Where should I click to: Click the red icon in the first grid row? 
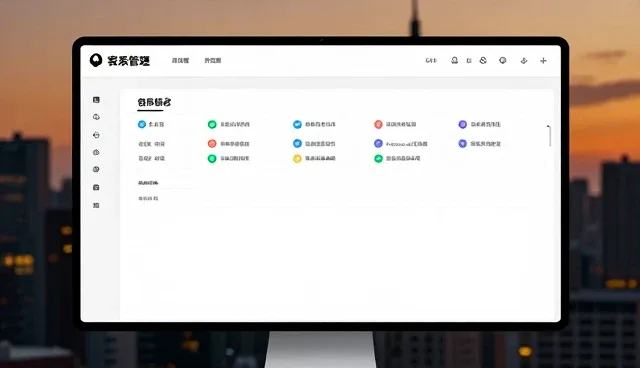coord(378,124)
